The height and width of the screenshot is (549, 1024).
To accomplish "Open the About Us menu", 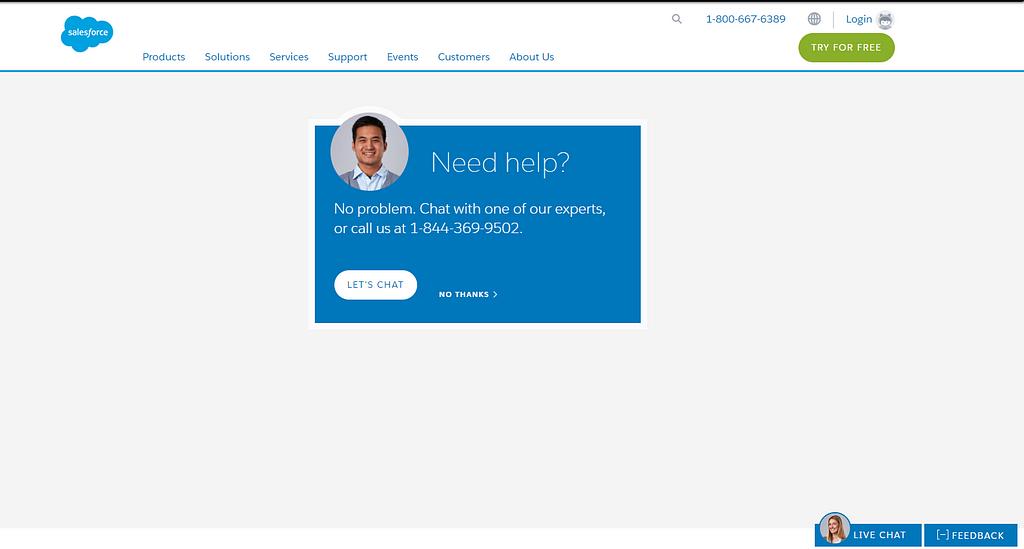I will (531, 57).
